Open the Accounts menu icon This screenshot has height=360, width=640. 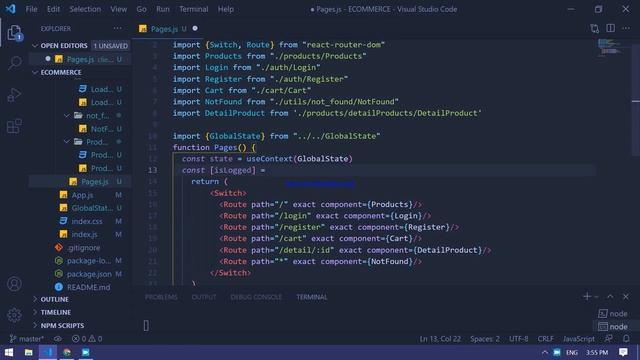[14, 284]
